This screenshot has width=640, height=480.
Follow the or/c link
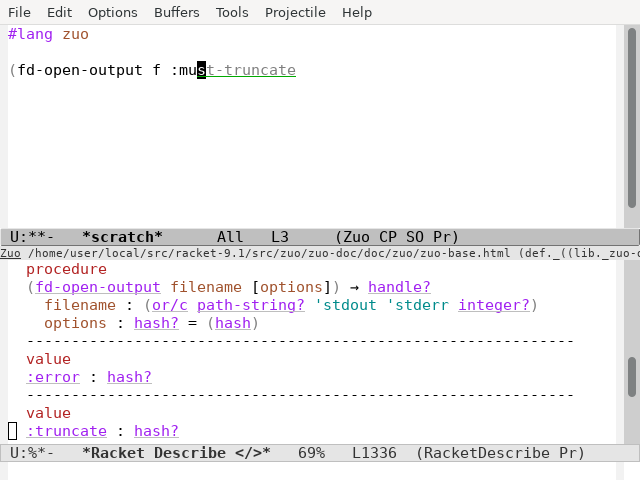click(x=170, y=305)
